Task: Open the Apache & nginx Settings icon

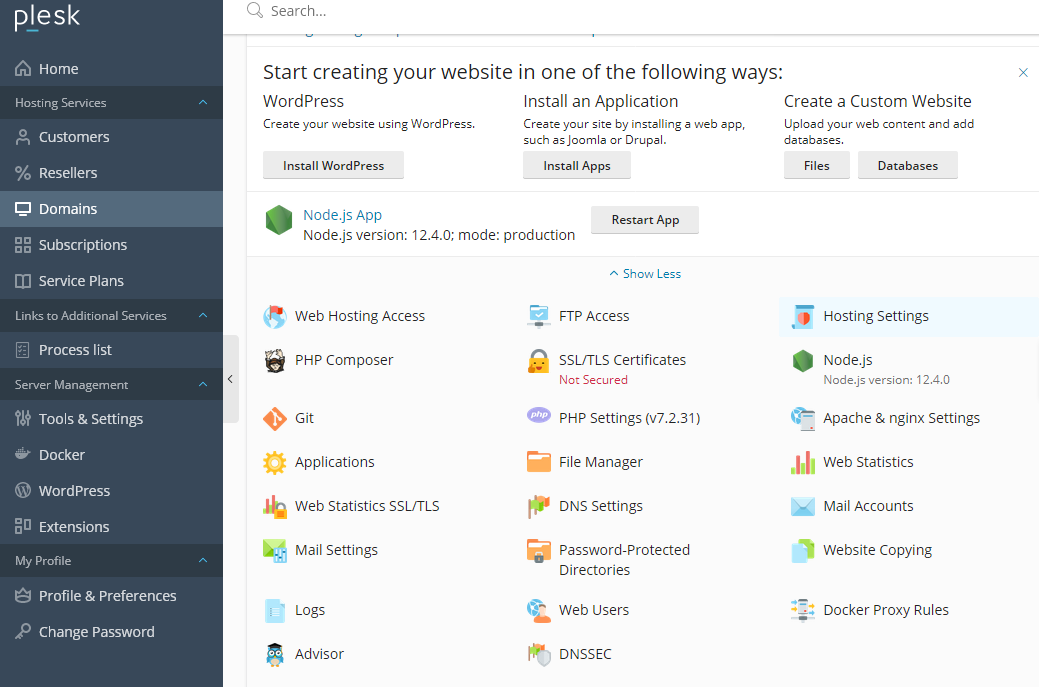Action: pos(802,419)
